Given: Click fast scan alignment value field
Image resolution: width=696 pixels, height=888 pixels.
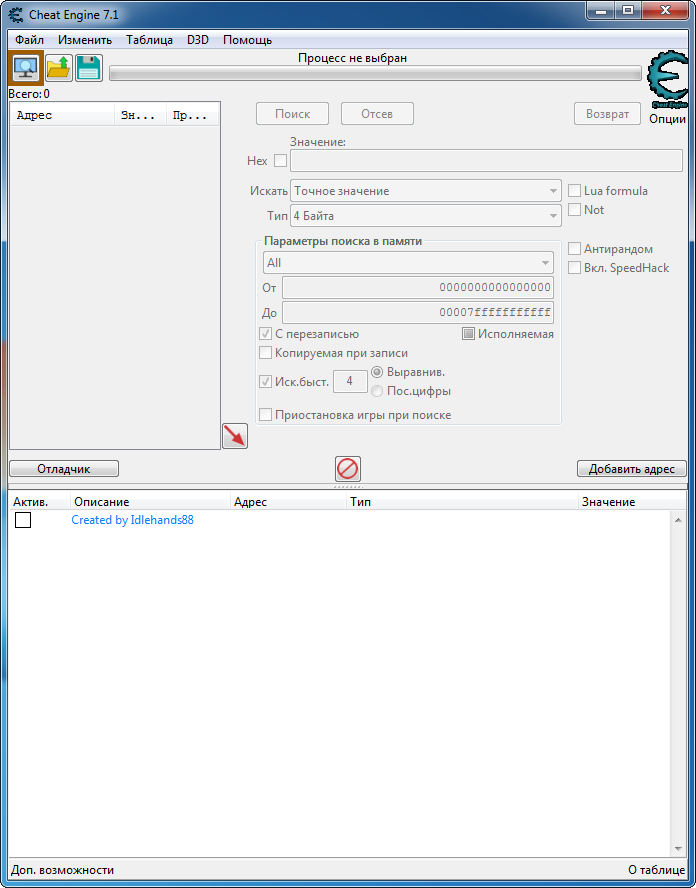Looking at the screenshot, I should 350,381.
